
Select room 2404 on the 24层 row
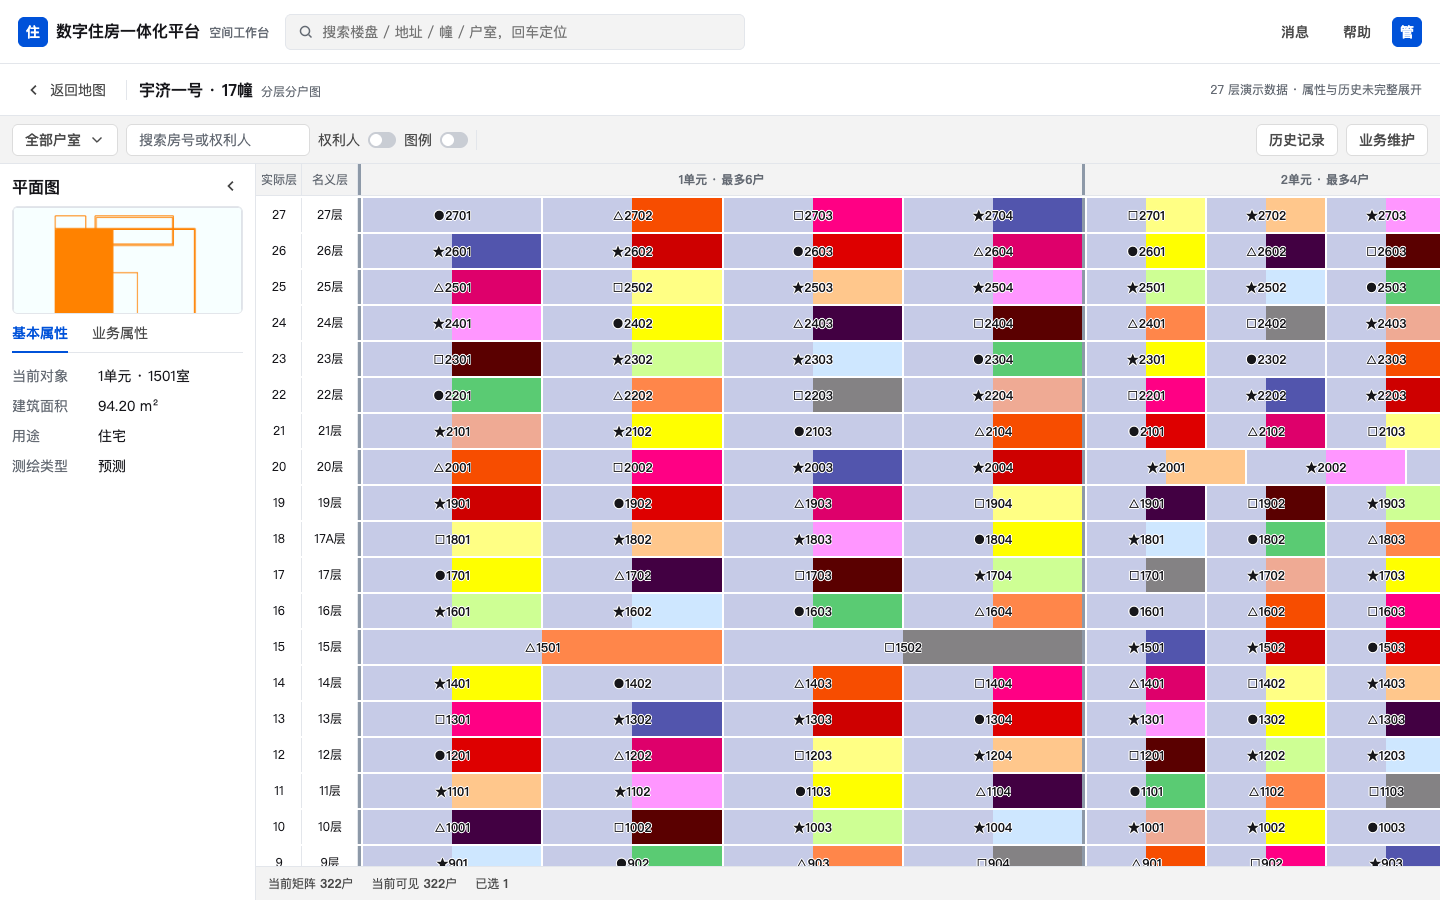click(993, 323)
